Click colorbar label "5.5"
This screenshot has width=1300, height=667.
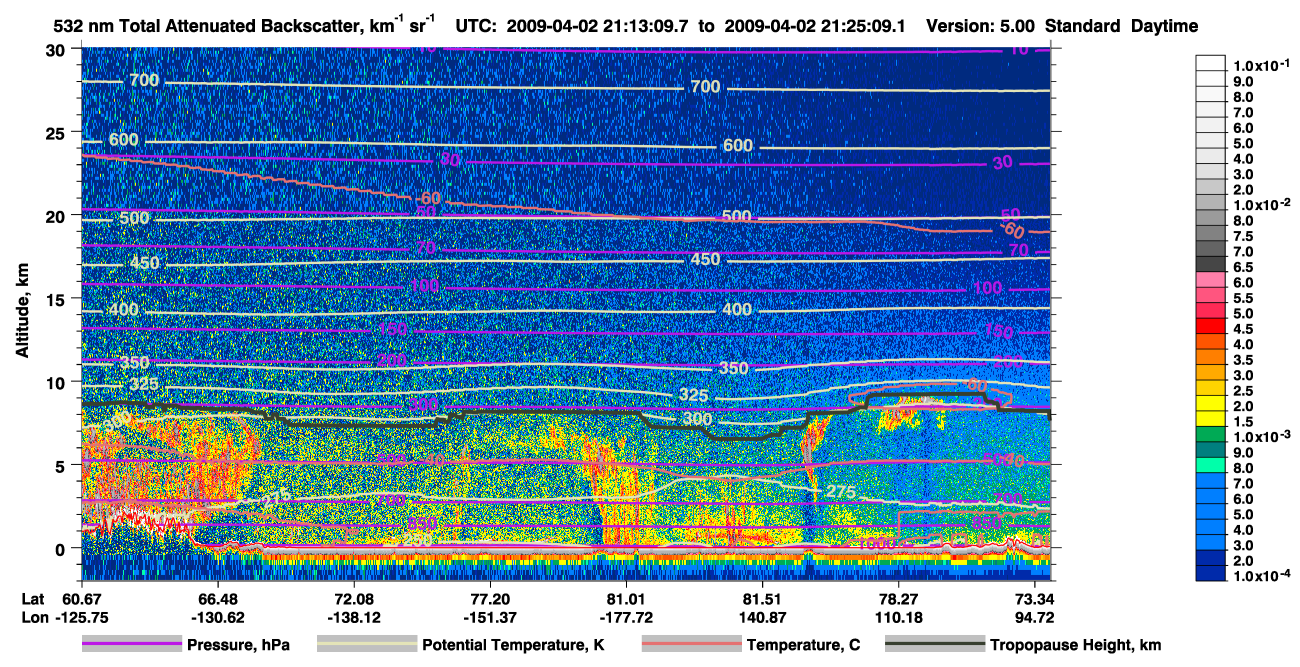point(1244,298)
